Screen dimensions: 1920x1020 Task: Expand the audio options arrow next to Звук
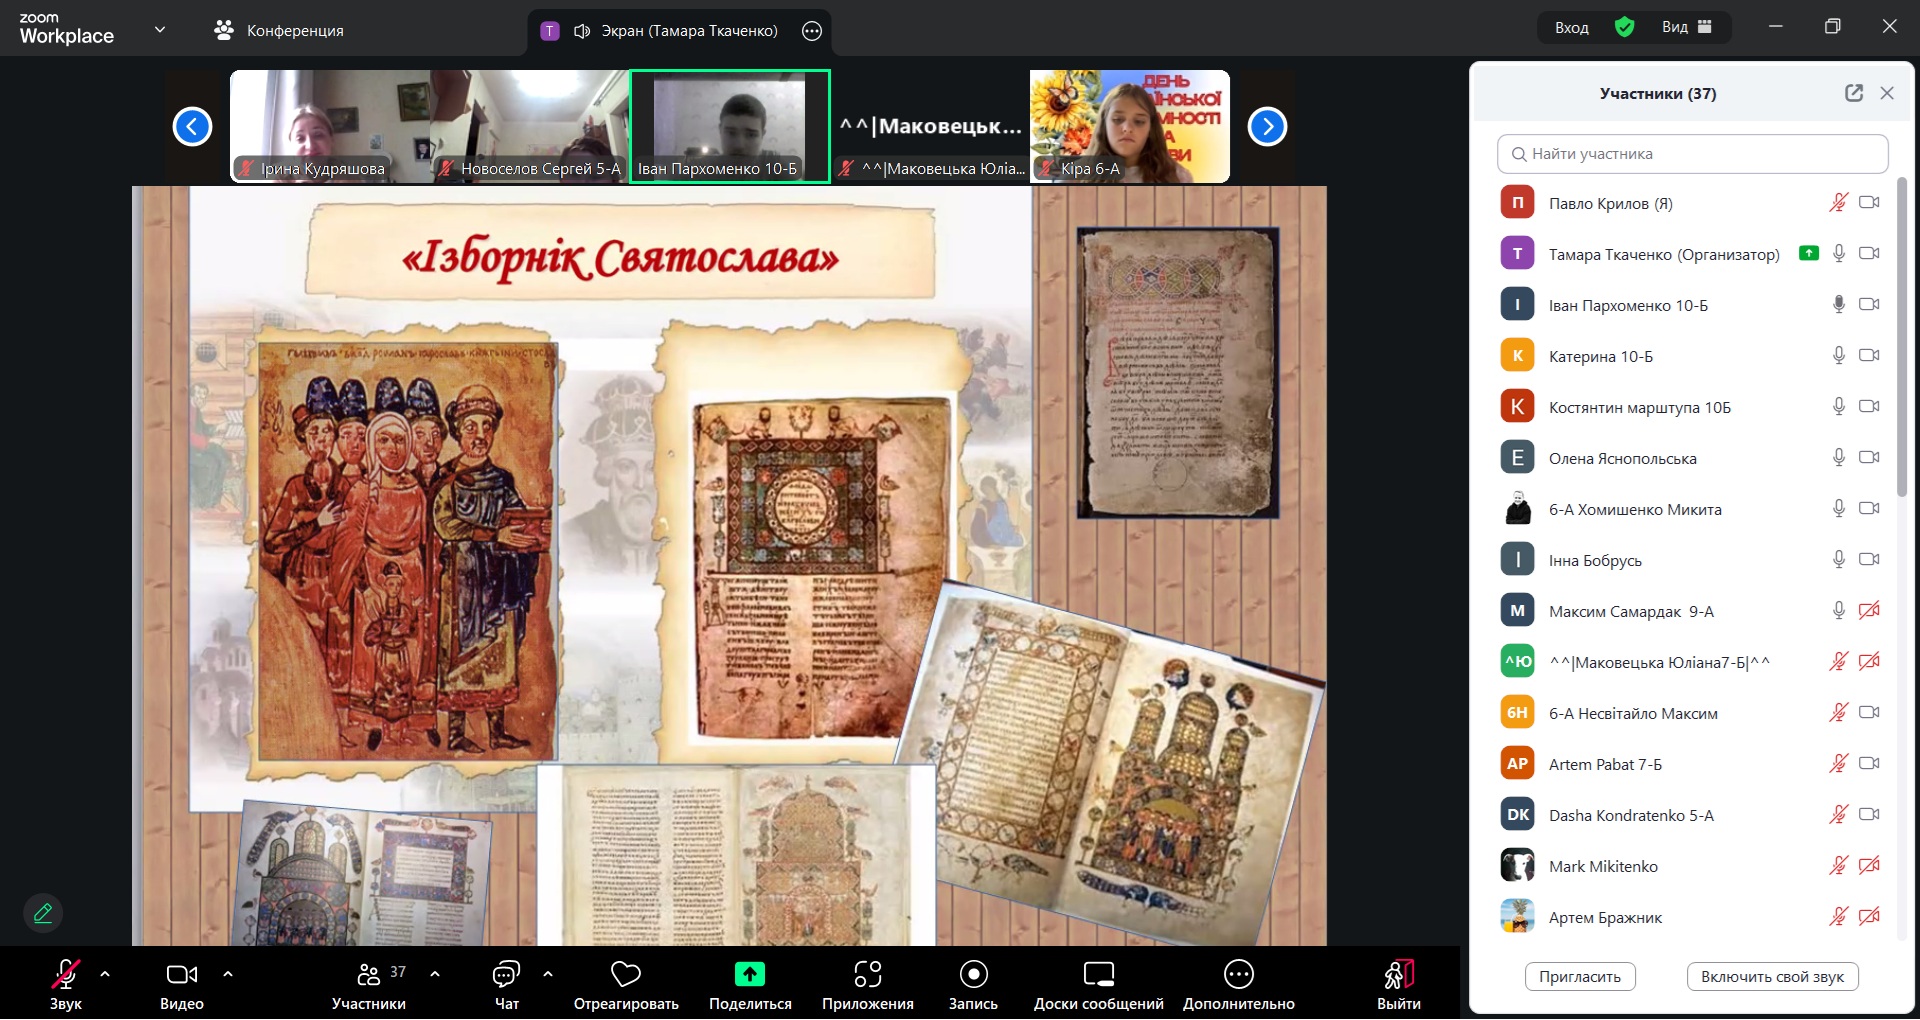(105, 973)
